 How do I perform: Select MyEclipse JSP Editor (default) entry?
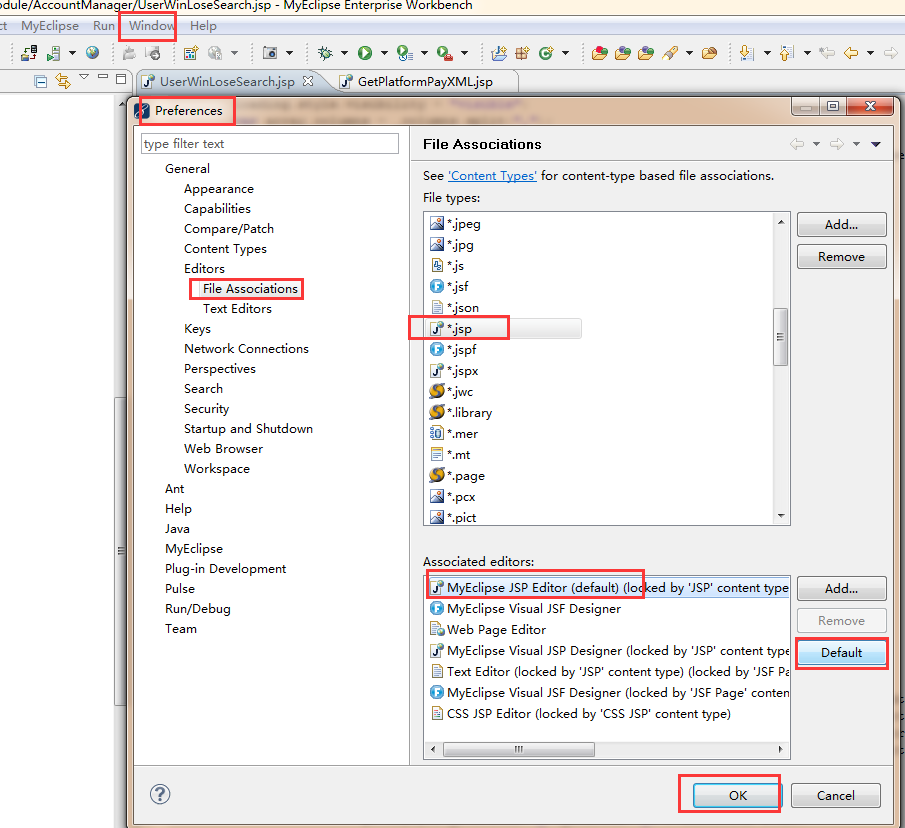tap(609, 587)
